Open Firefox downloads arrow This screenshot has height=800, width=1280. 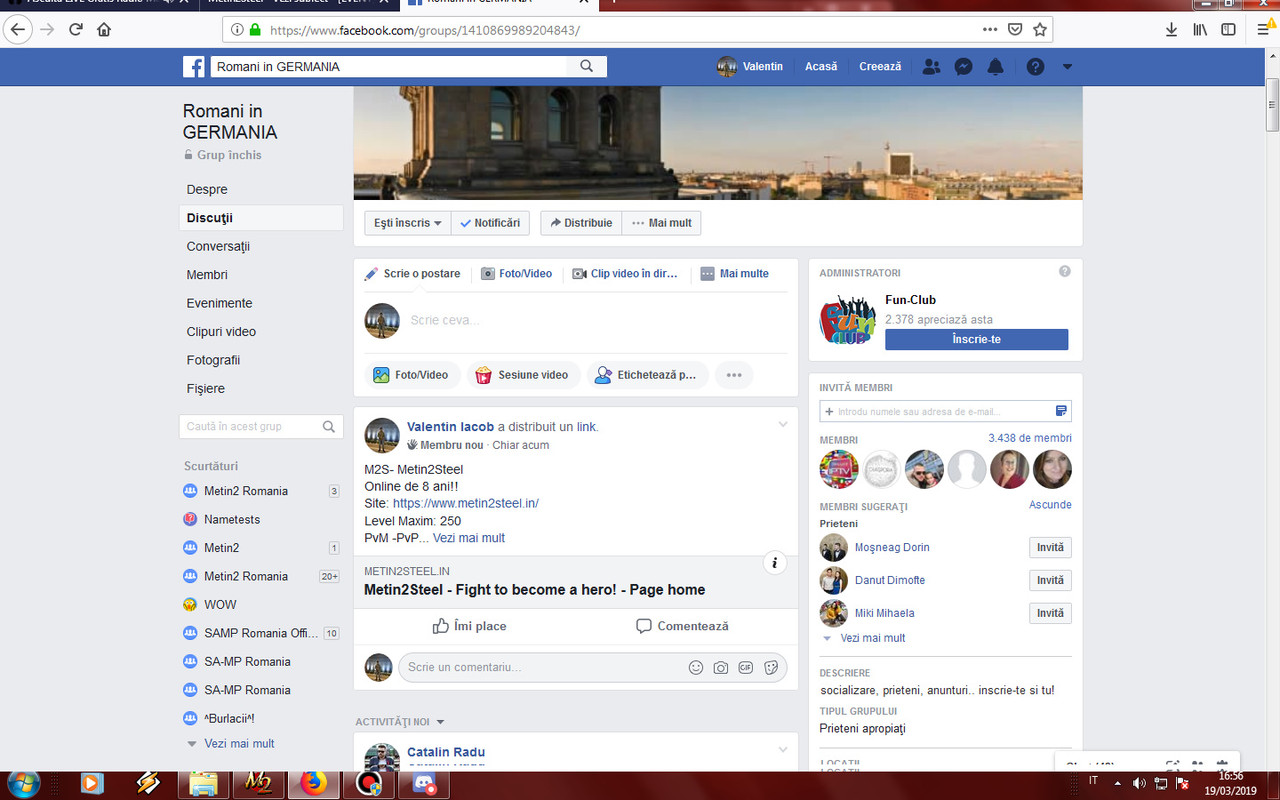(1172, 29)
